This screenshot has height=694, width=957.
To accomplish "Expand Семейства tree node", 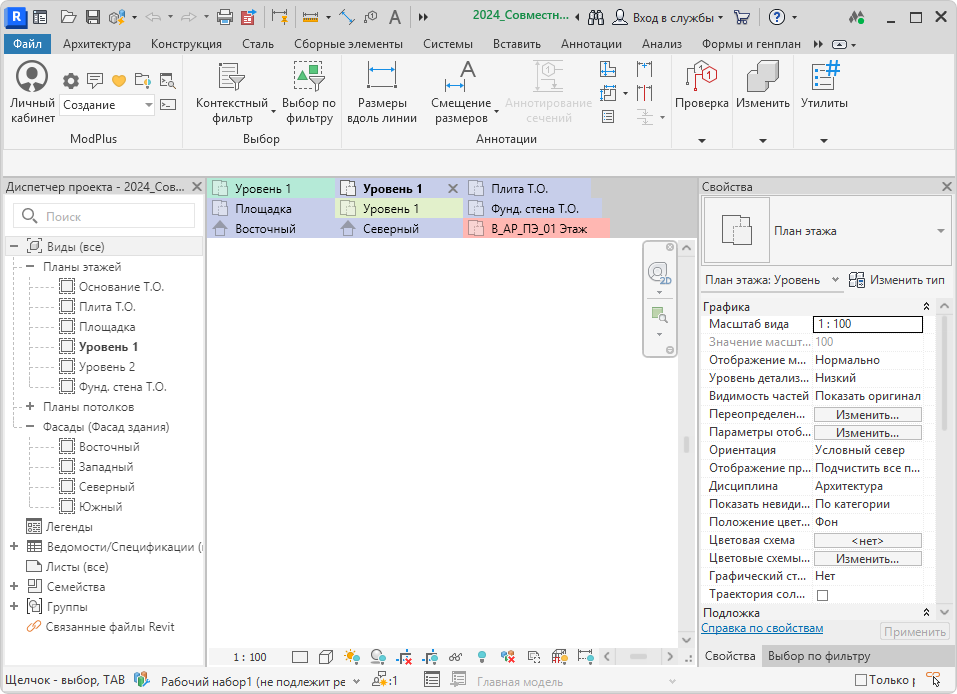I will pyautogui.click(x=13, y=587).
